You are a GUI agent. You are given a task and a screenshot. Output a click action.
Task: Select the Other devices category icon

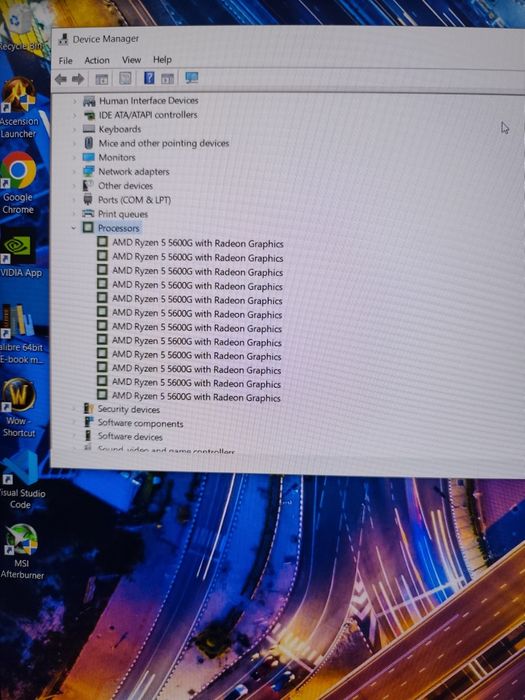coord(88,185)
